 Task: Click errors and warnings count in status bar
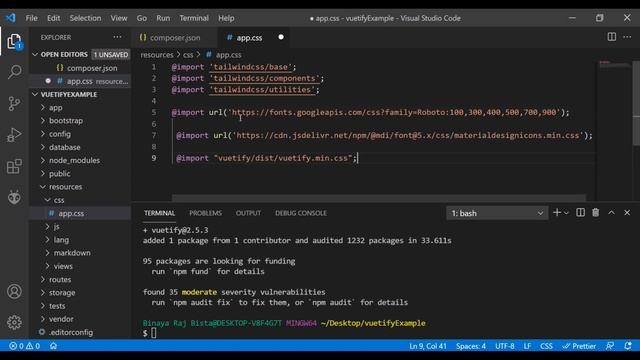pyautogui.click(x=24, y=346)
